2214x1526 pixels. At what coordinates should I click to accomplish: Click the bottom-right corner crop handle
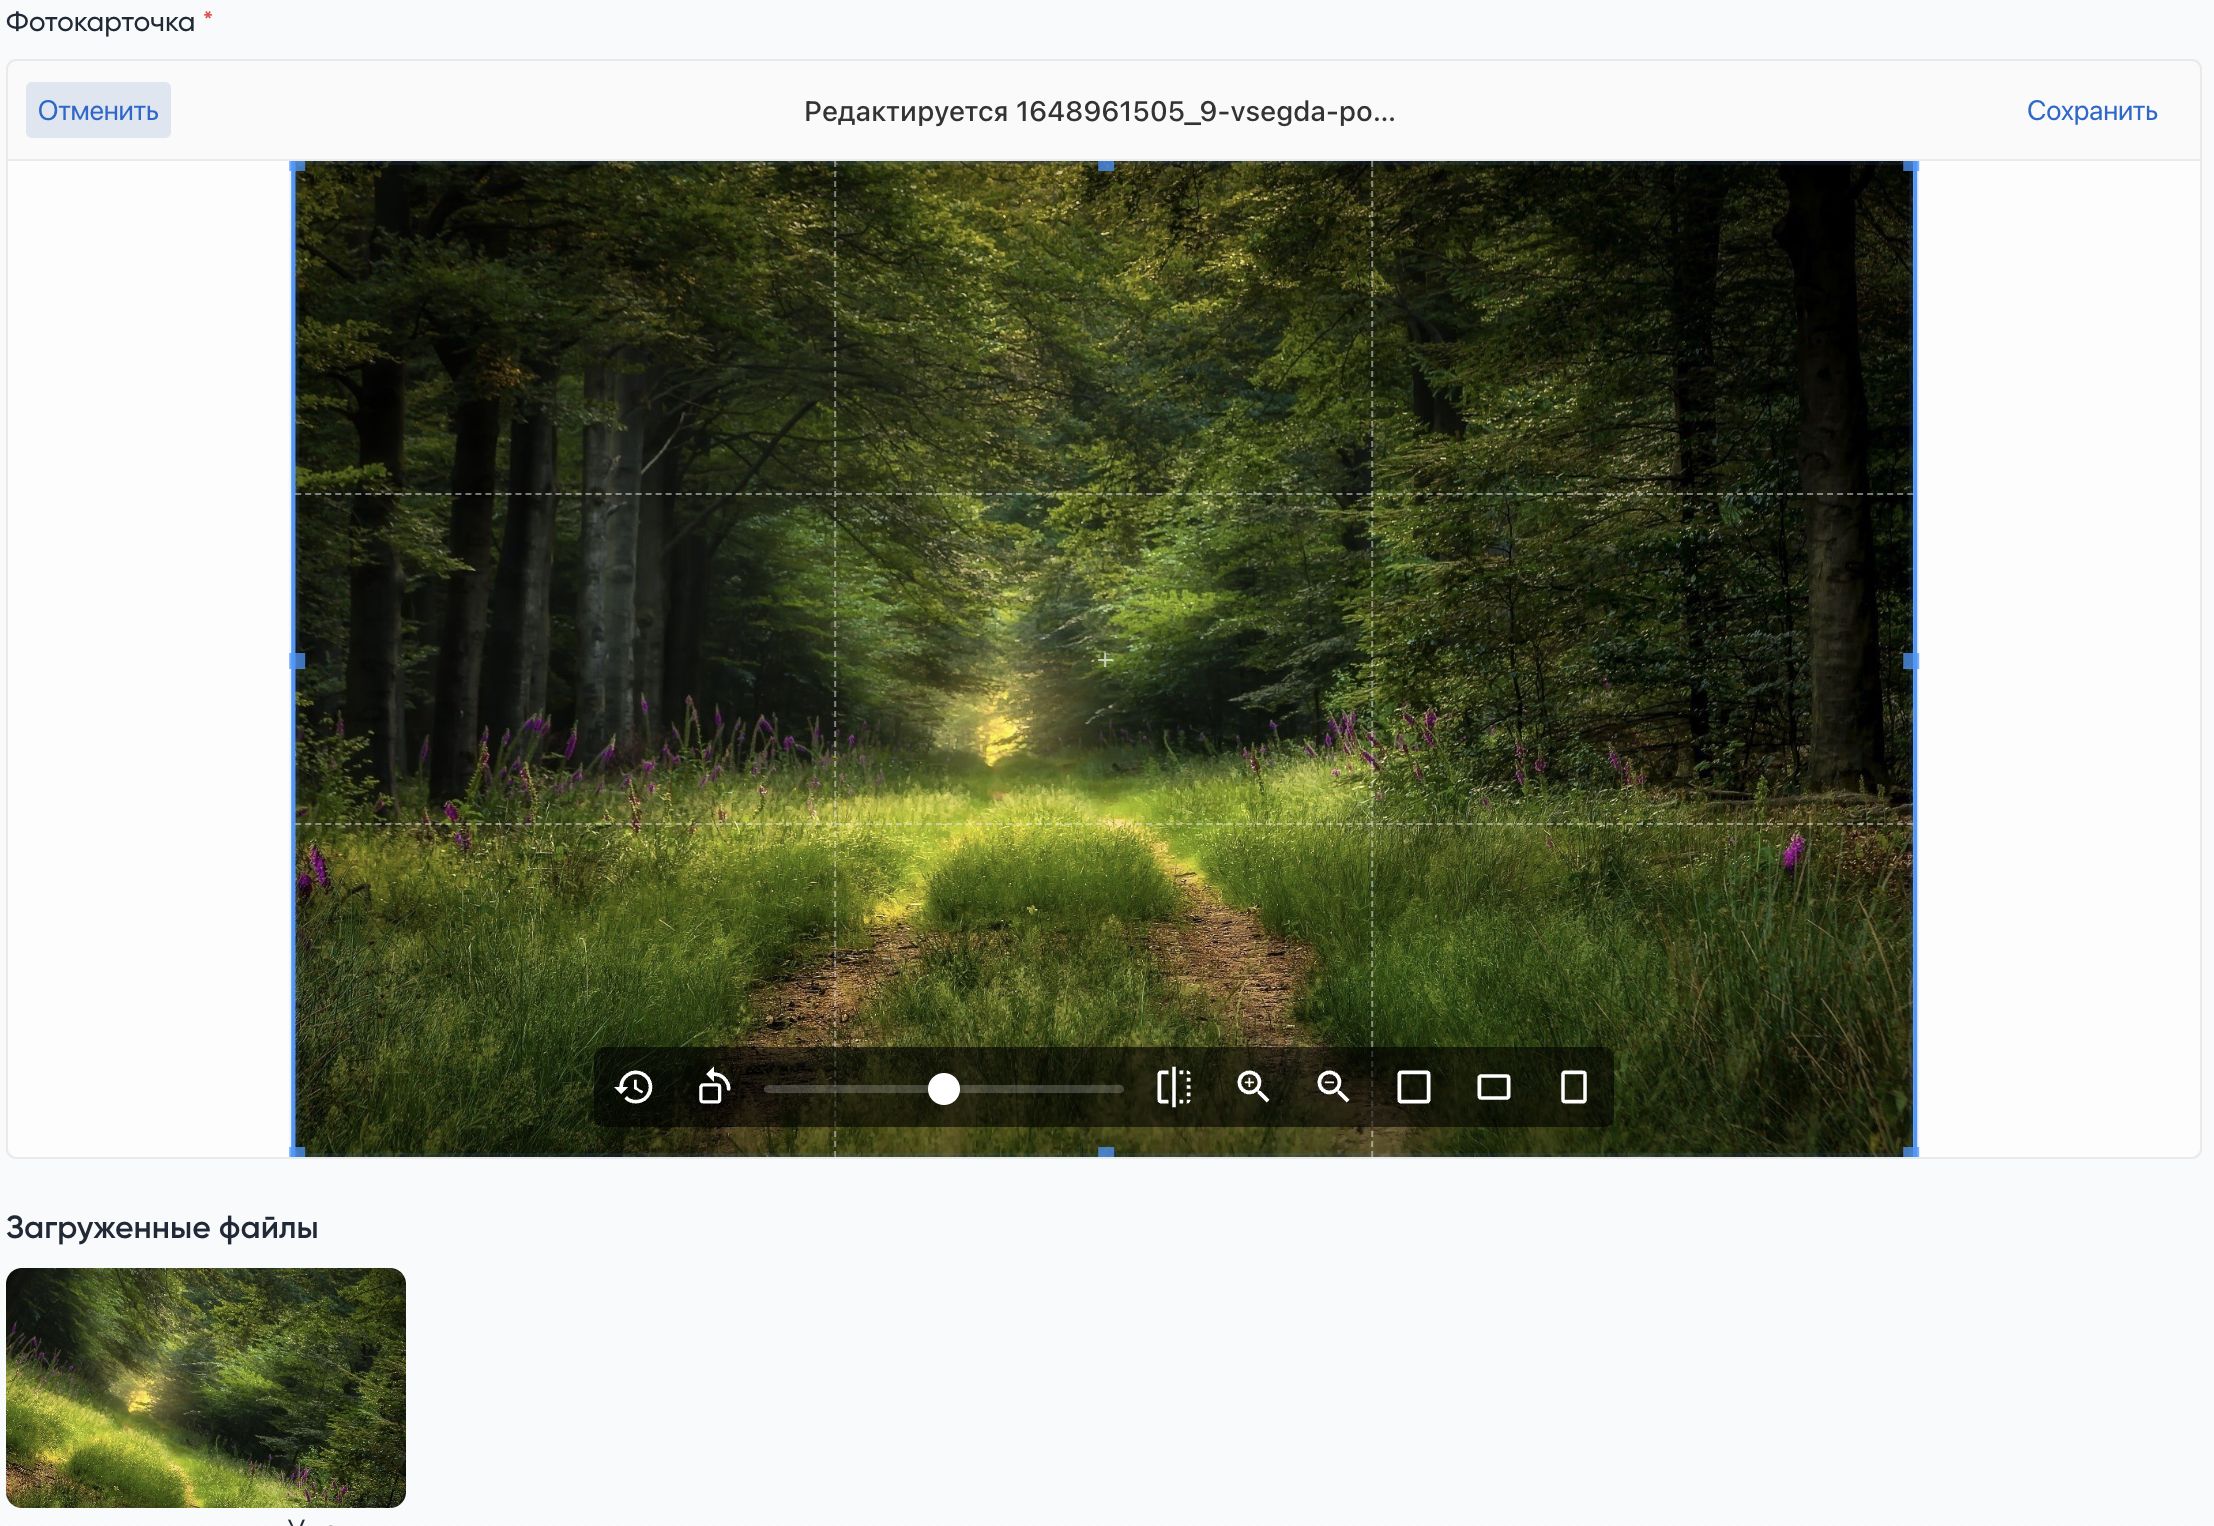pyautogui.click(x=1910, y=1152)
